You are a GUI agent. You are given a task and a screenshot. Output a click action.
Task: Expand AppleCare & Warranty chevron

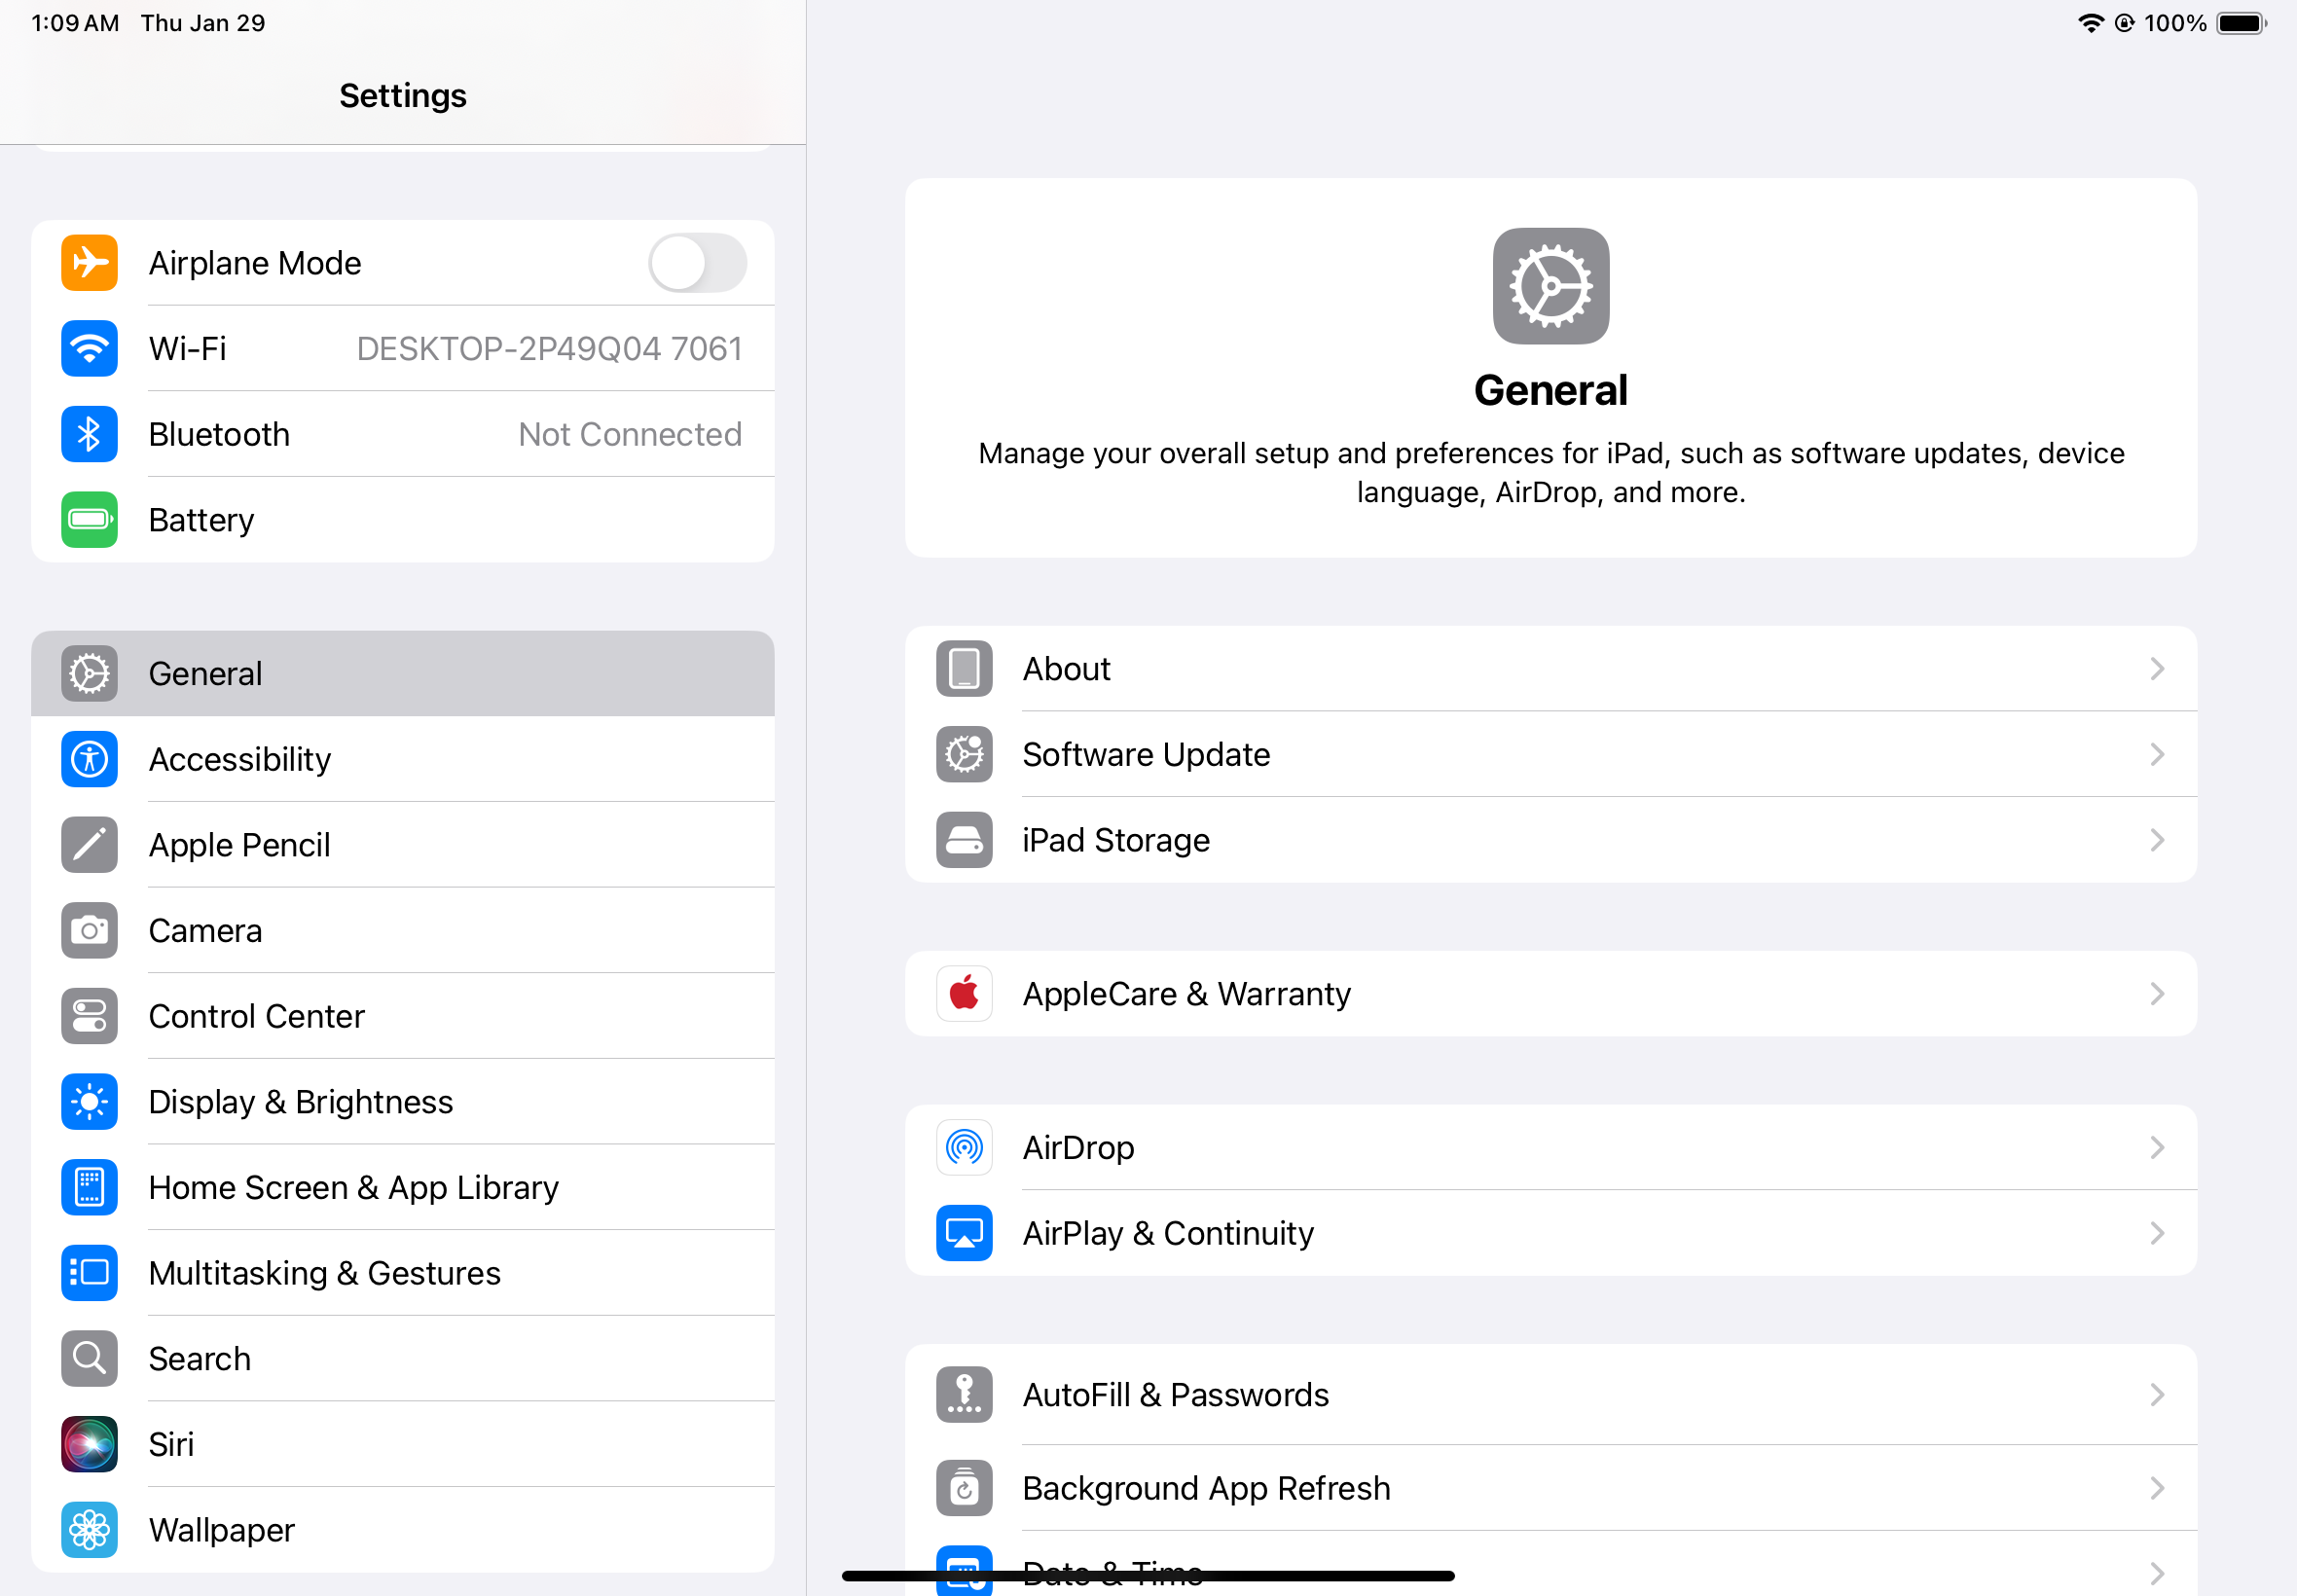pos(2157,994)
